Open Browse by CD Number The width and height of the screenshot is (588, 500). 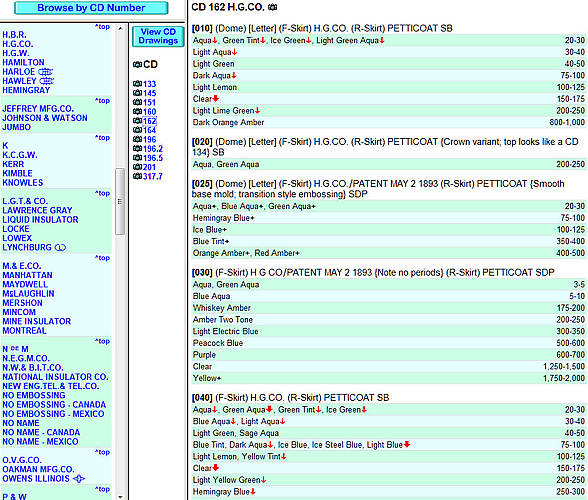coord(91,8)
